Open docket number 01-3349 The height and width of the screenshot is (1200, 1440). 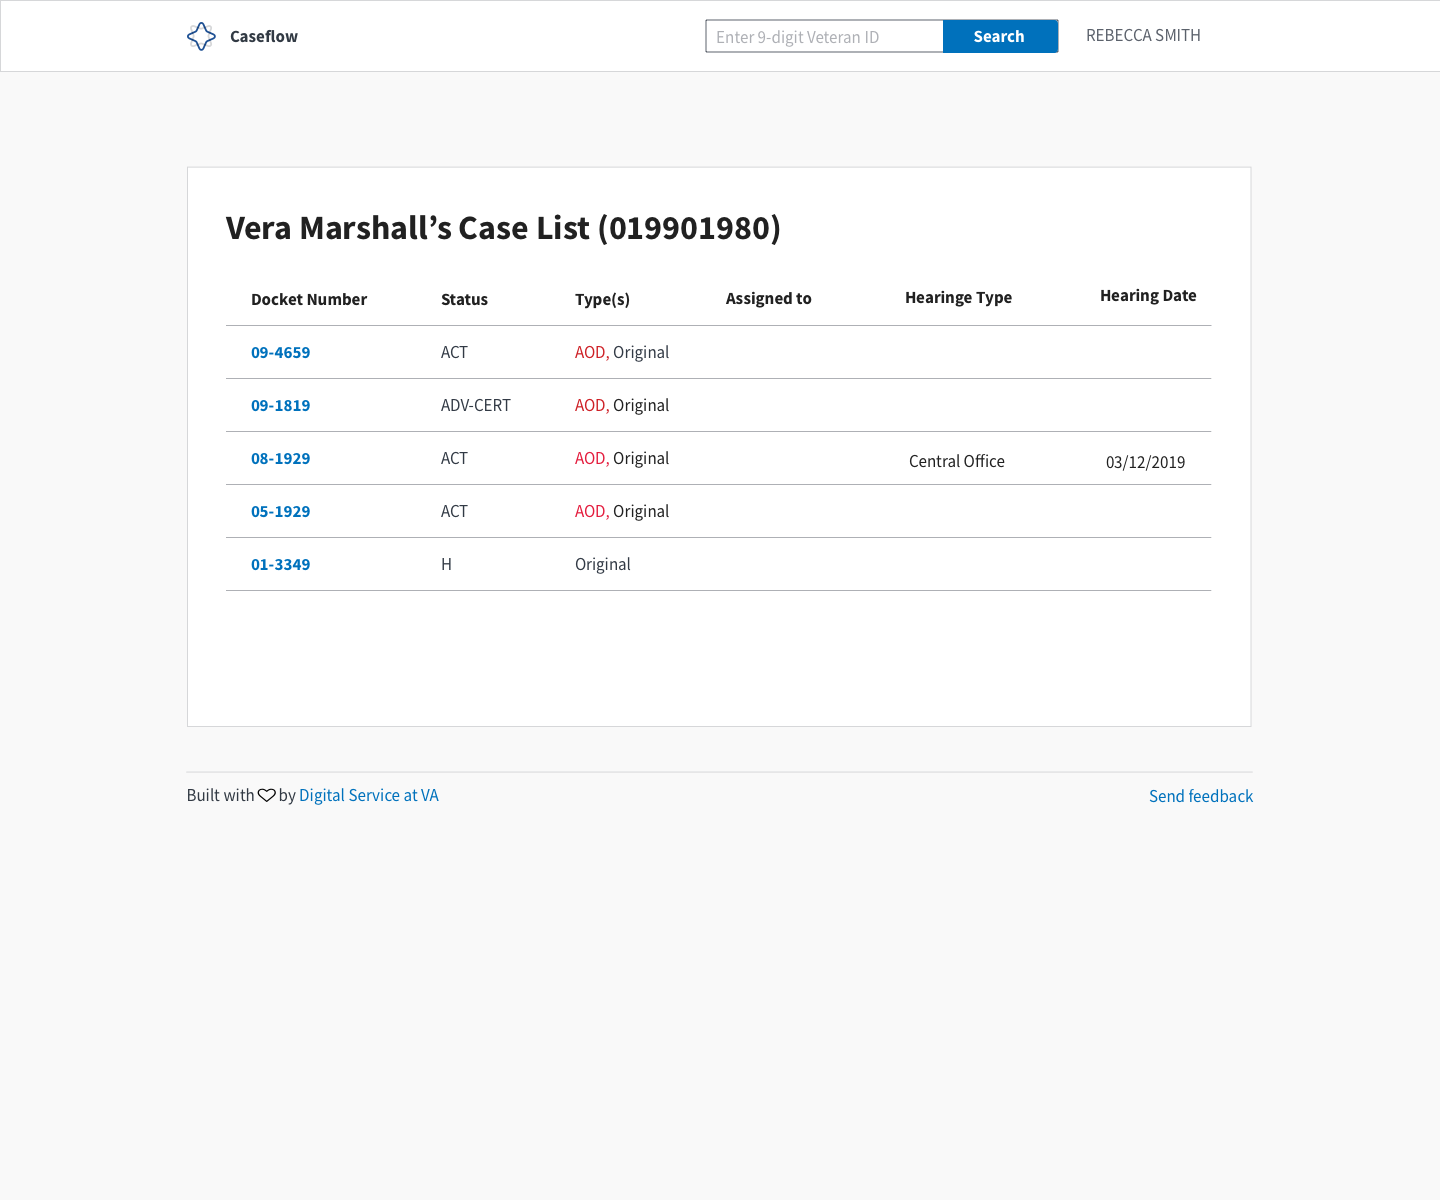click(x=280, y=564)
